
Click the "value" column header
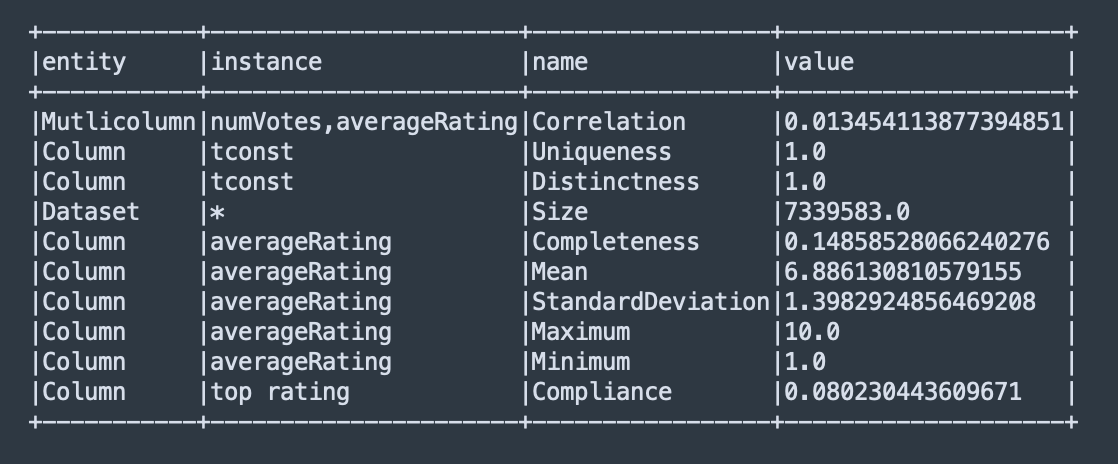(819, 62)
